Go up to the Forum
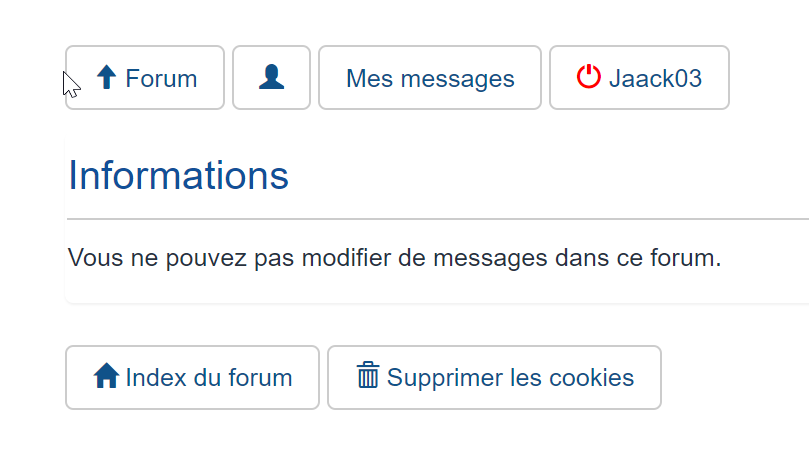 pos(160,78)
